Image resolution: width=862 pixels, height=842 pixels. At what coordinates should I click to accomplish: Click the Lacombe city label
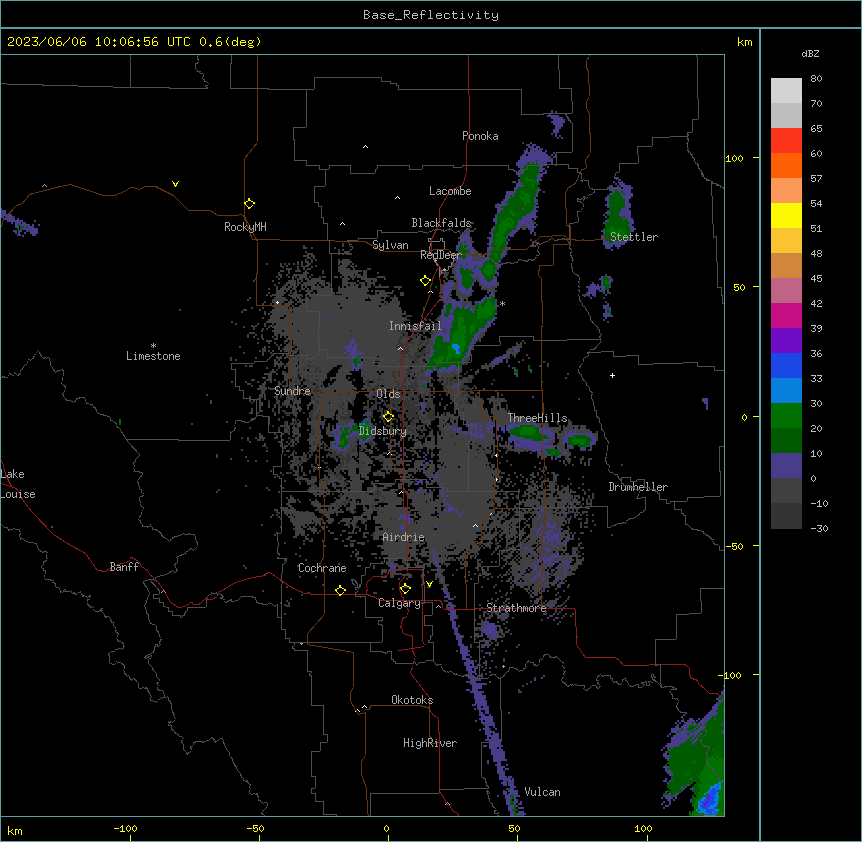pyautogui.click(x=450, y=191)
